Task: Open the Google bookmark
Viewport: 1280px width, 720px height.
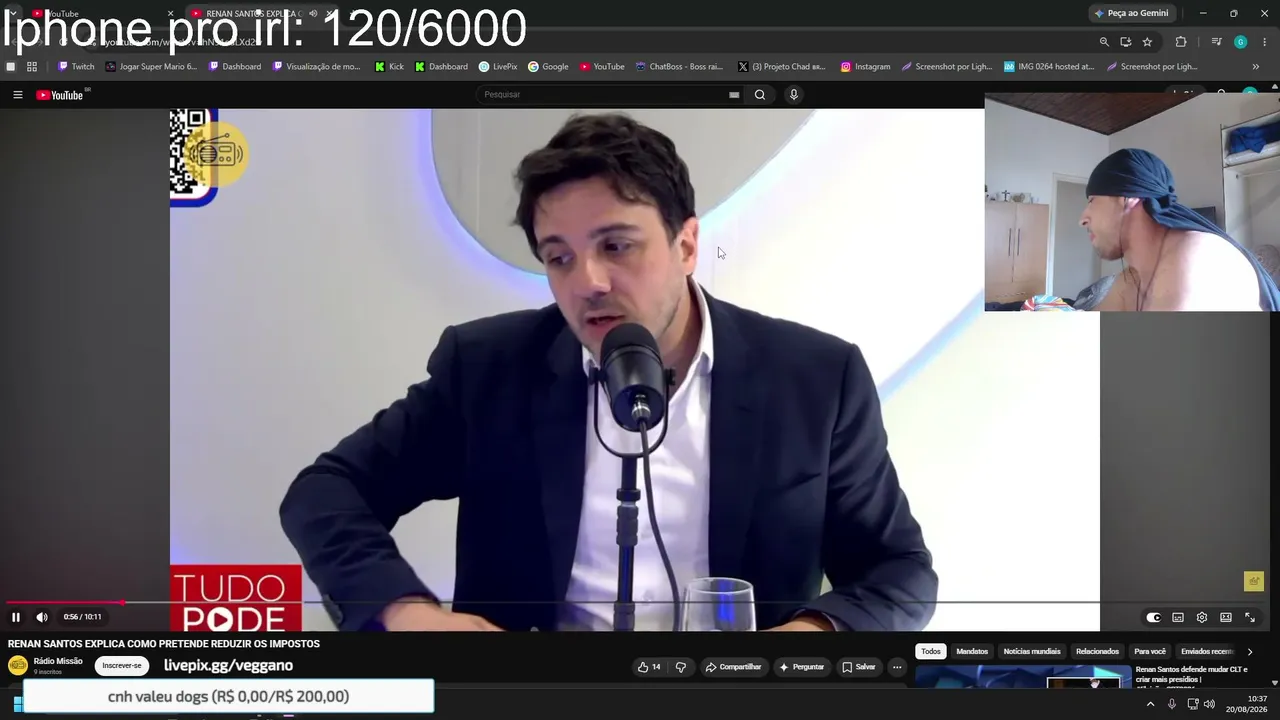Action: tap(548, 67)
